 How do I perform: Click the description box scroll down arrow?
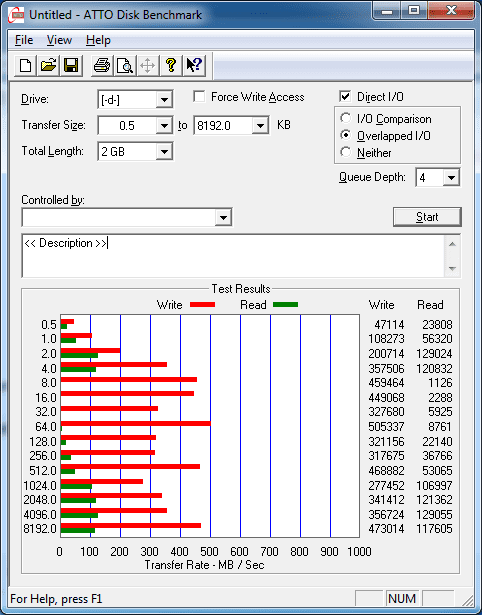[x=452, y=269]
